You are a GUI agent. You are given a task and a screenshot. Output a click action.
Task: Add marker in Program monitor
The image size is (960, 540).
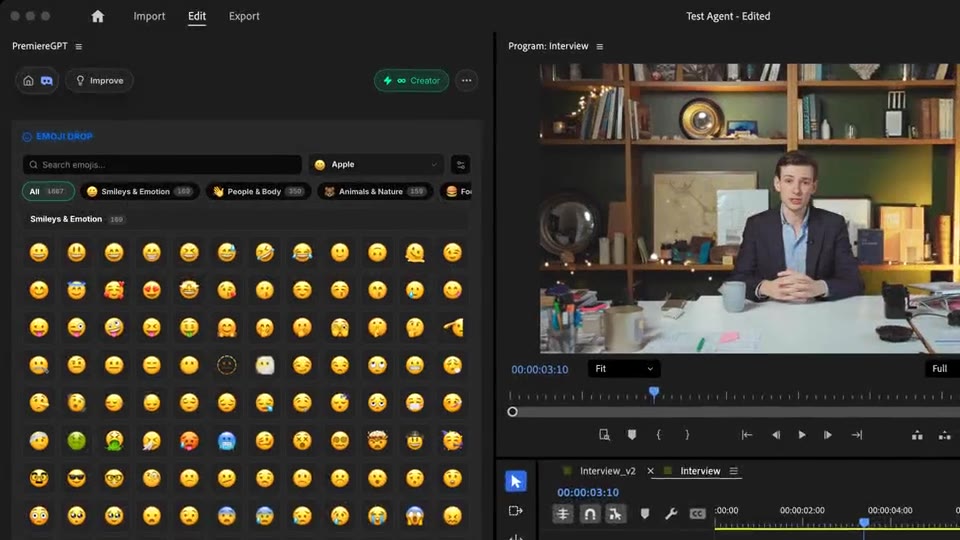click(x=632, y=435)
